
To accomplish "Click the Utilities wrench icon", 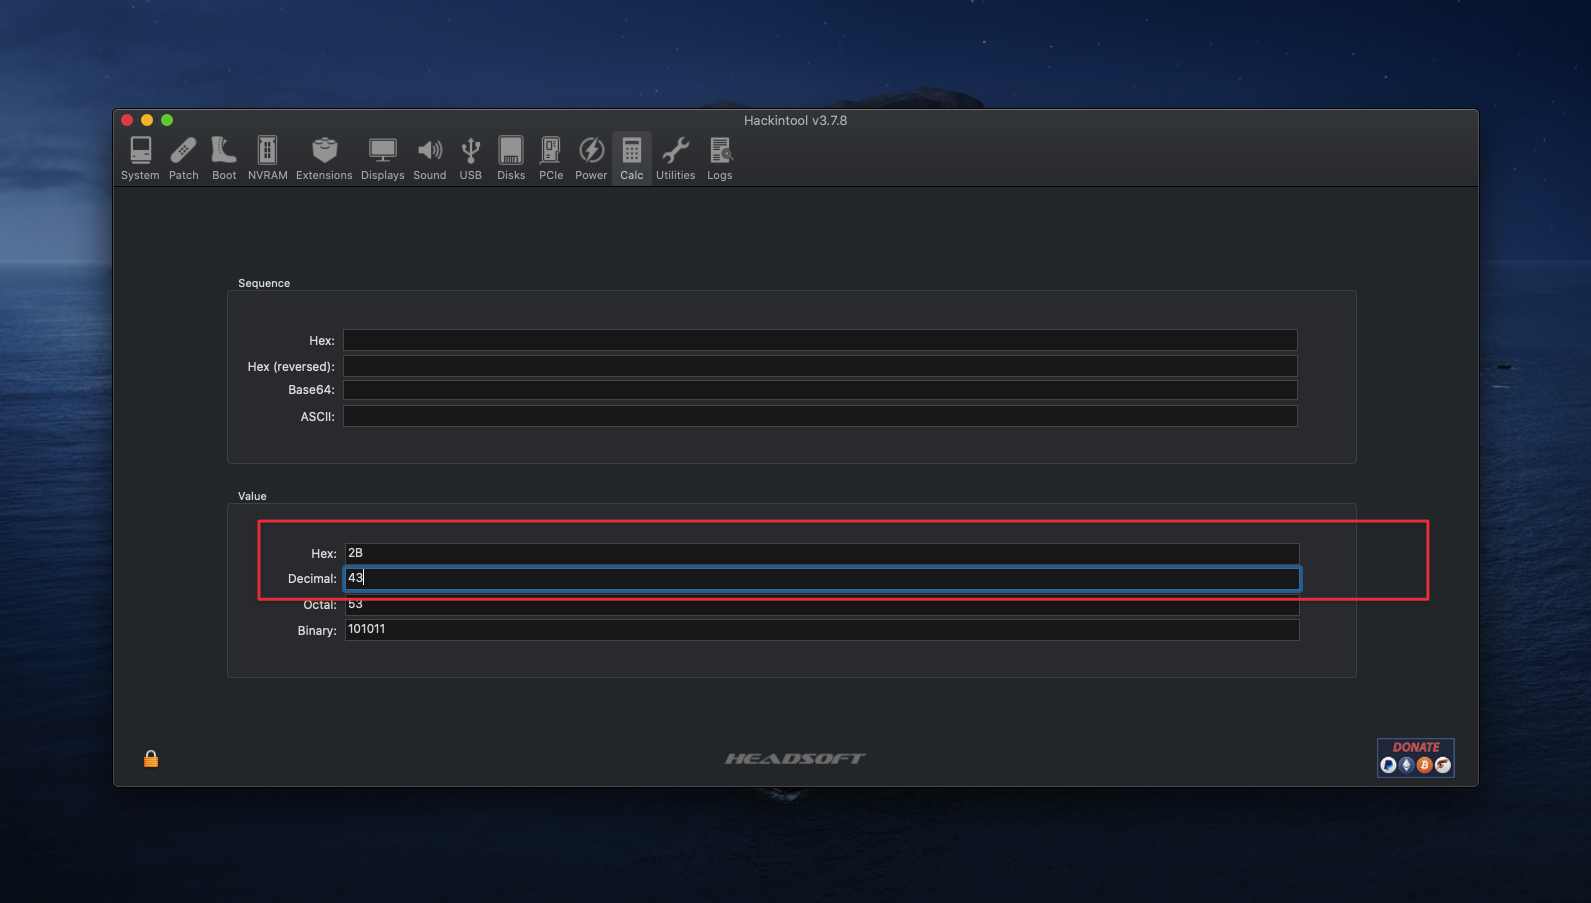I will 675,158.
